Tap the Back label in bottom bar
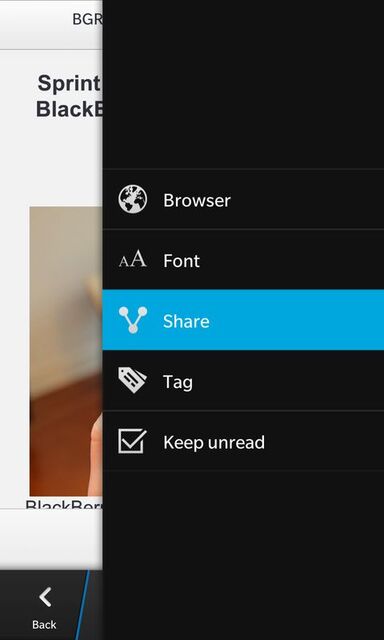384x640 pixels. pos(44,624)
